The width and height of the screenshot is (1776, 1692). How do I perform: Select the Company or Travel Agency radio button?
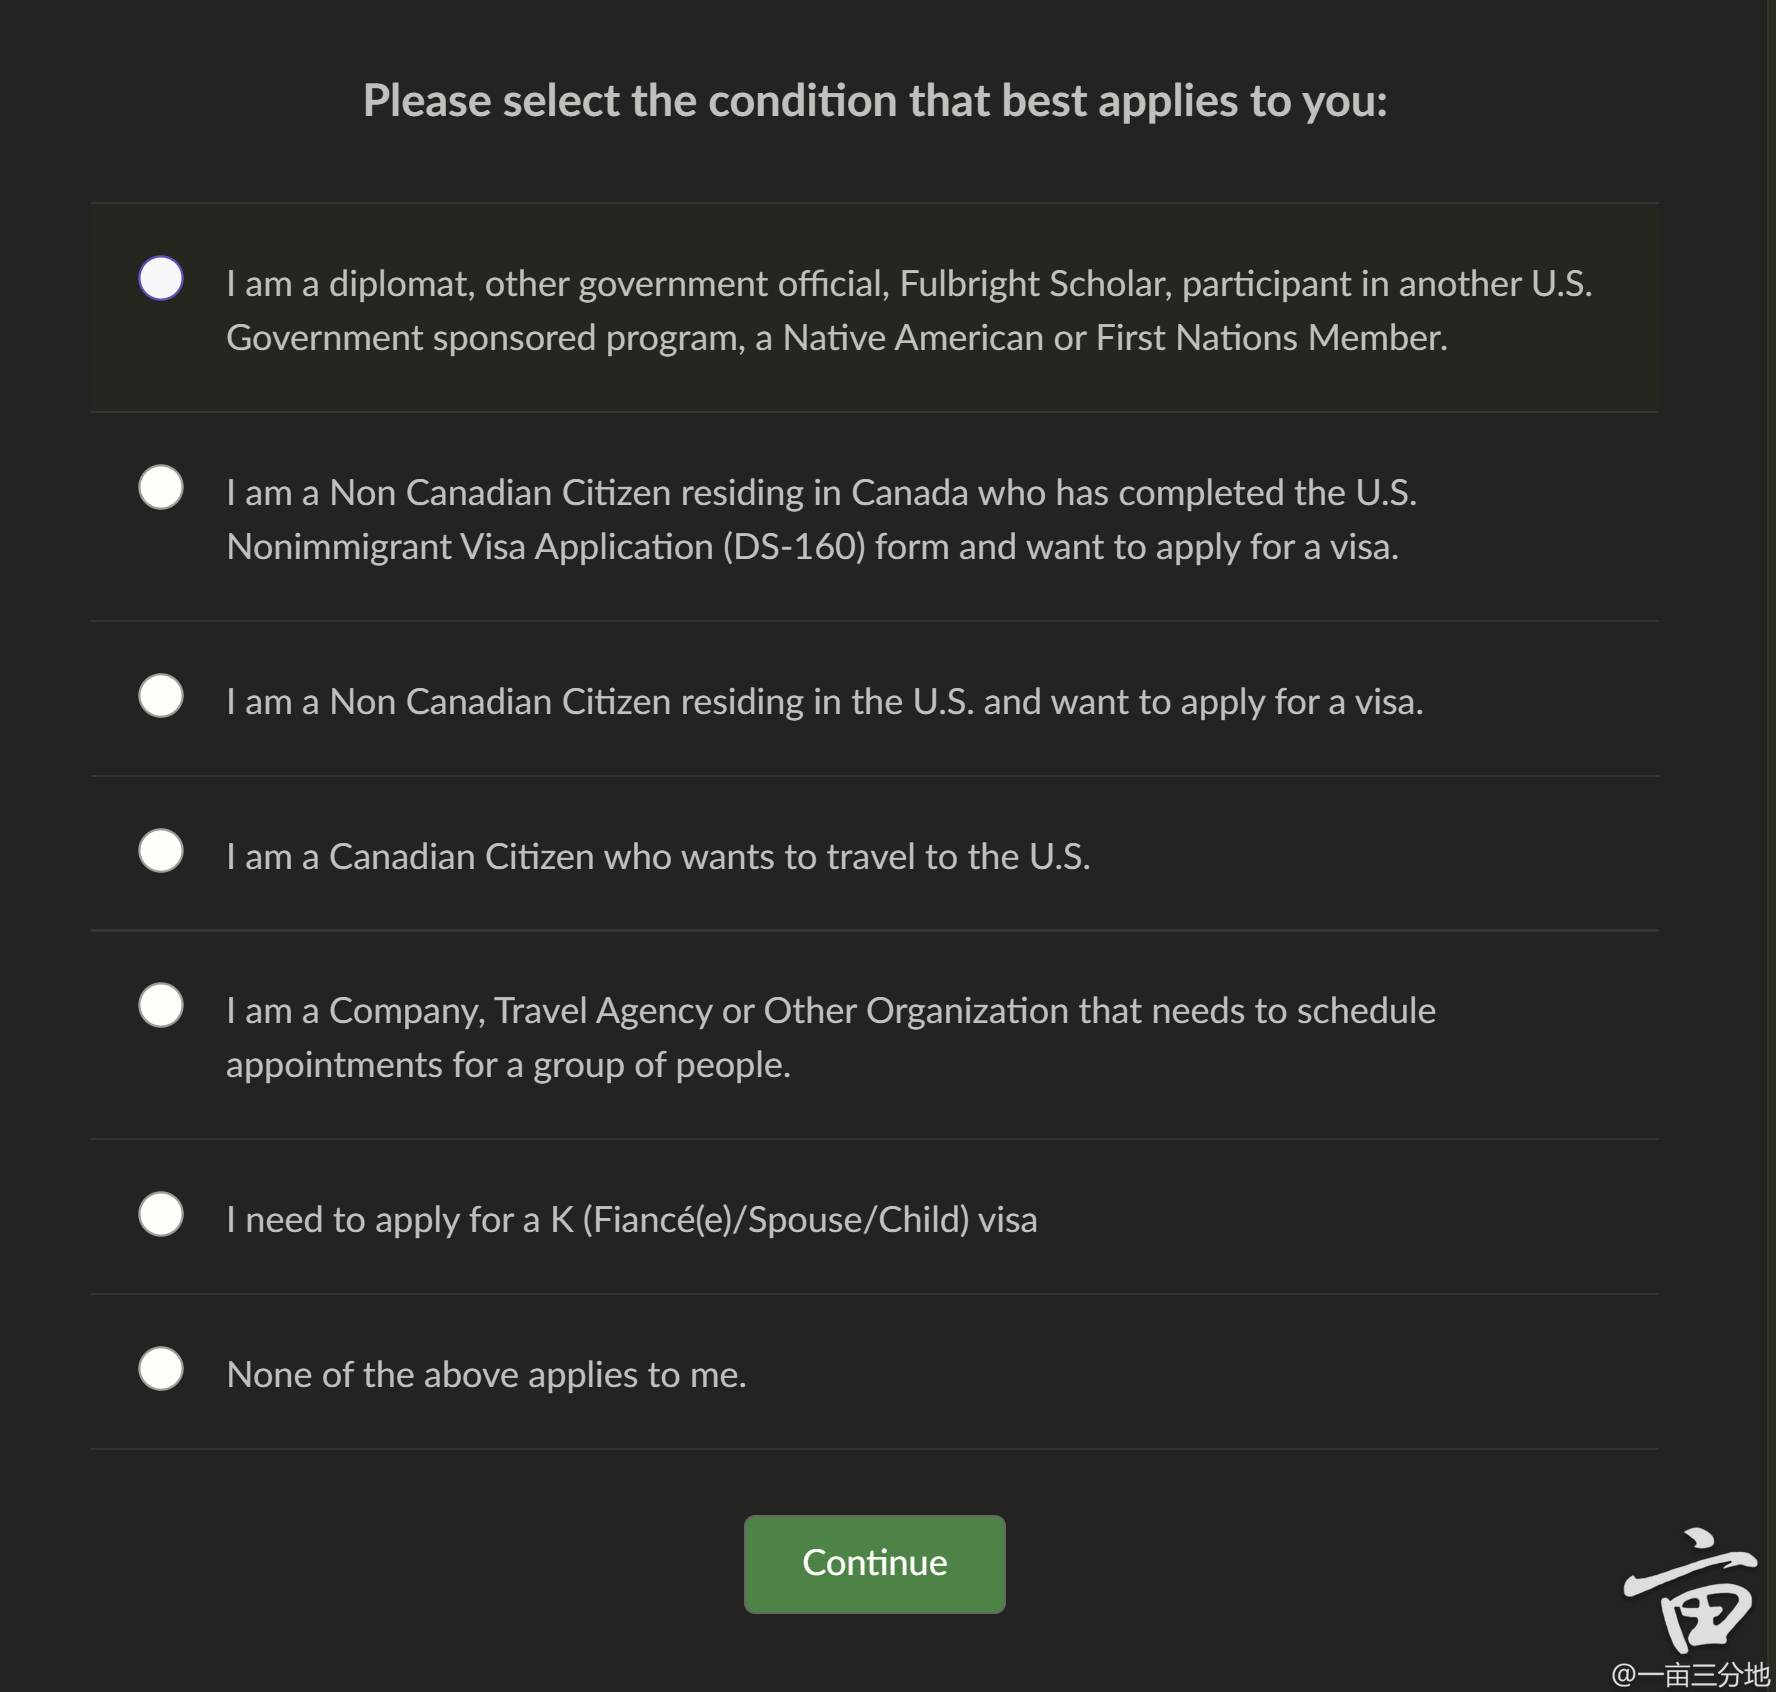click(x=161, y=1005)
